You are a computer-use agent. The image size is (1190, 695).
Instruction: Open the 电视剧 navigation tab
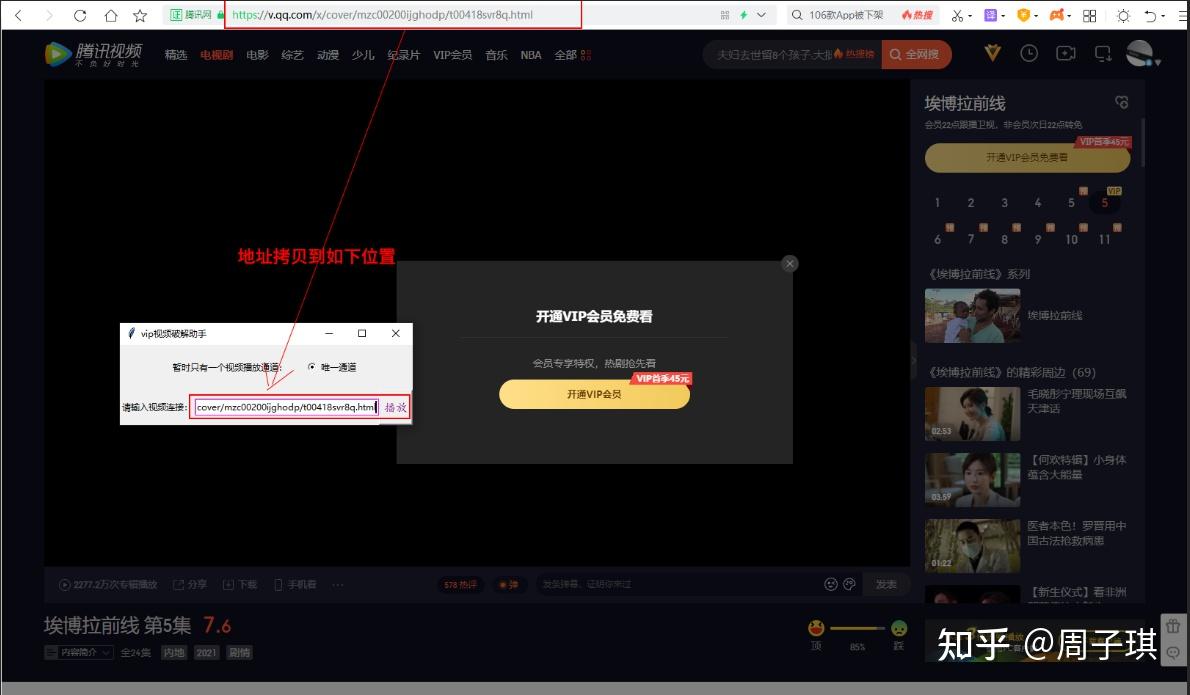(x=216, y=55)
